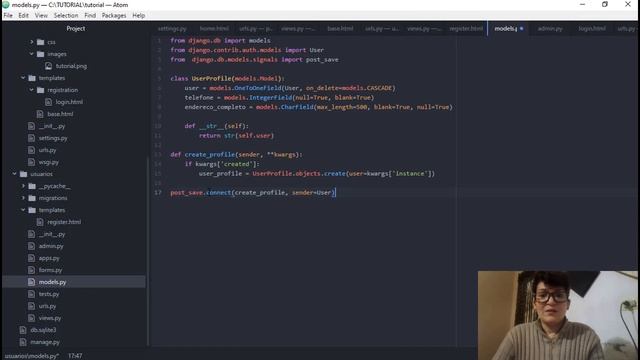The width and height of the screenshot is (640, 360).
Task: Open tests.py in the project tree
Action: pos(49,294)
